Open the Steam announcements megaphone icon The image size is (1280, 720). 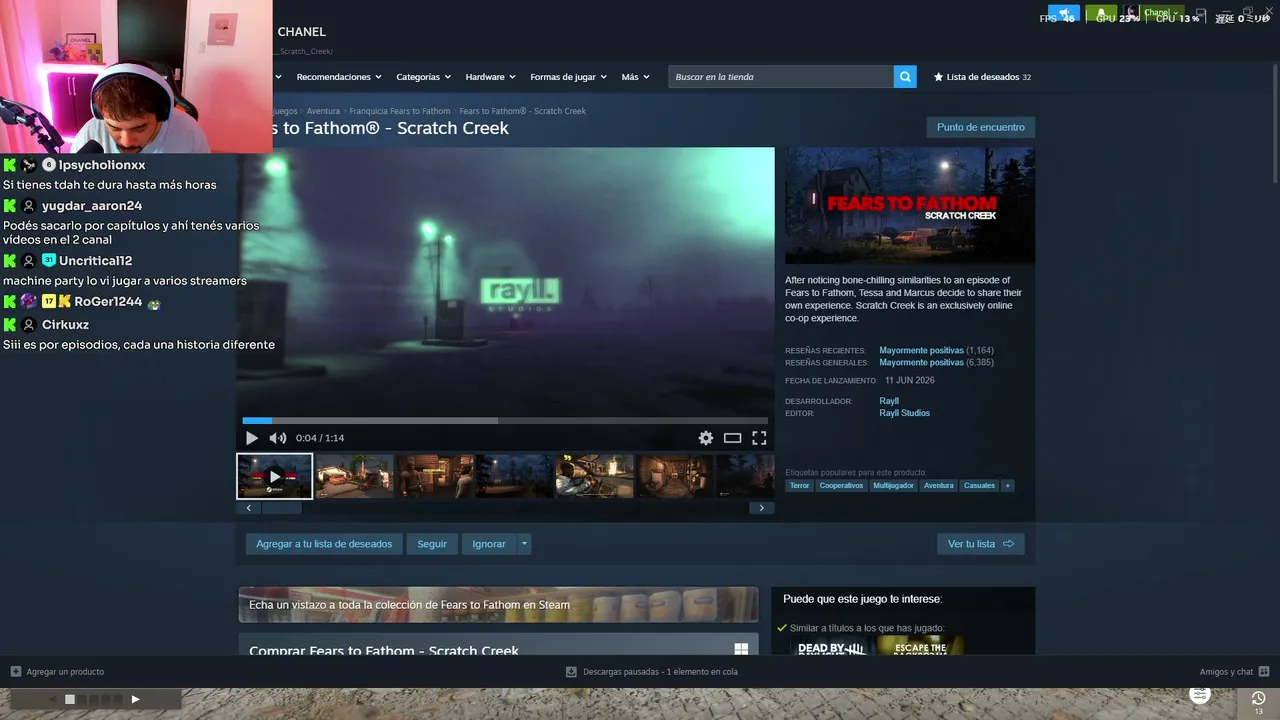pyautogui.click(x=1063, y=14)
